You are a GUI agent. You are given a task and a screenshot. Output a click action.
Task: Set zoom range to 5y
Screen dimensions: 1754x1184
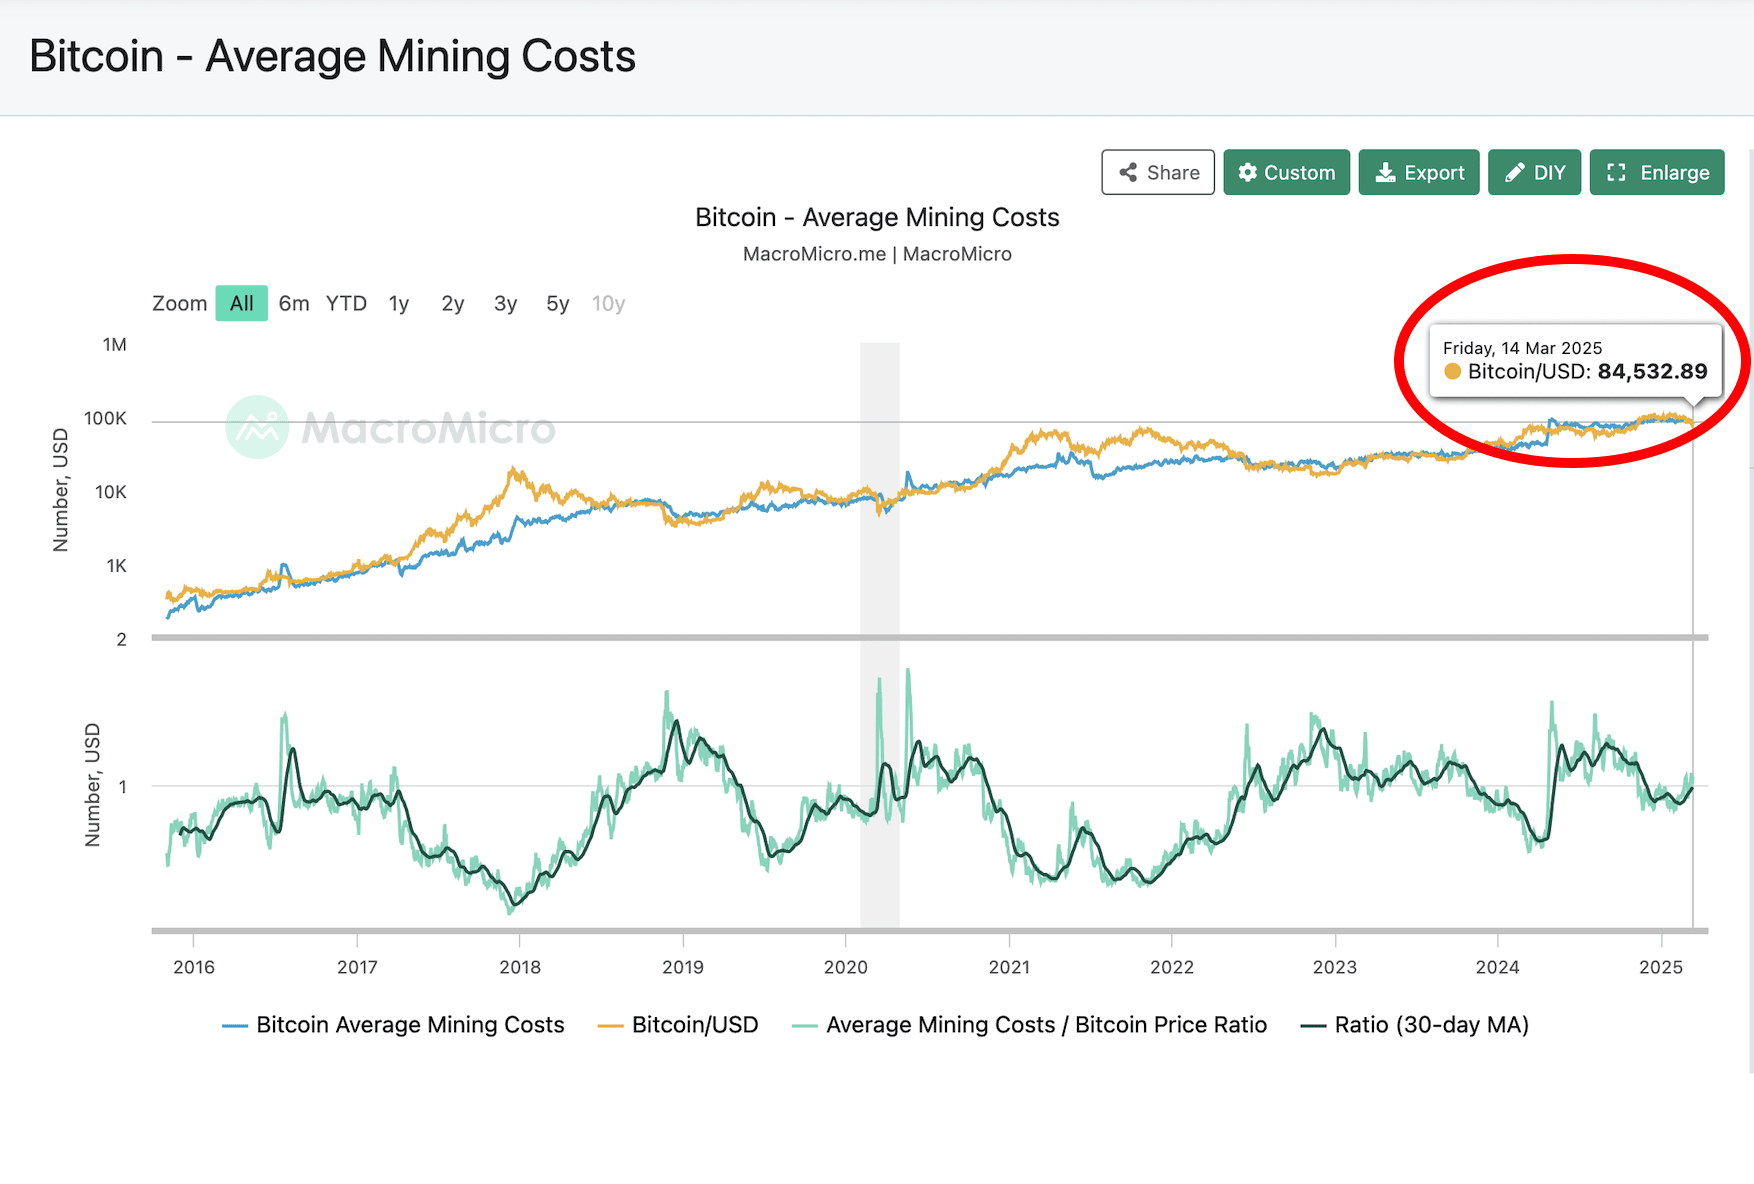tap(558, 304)
